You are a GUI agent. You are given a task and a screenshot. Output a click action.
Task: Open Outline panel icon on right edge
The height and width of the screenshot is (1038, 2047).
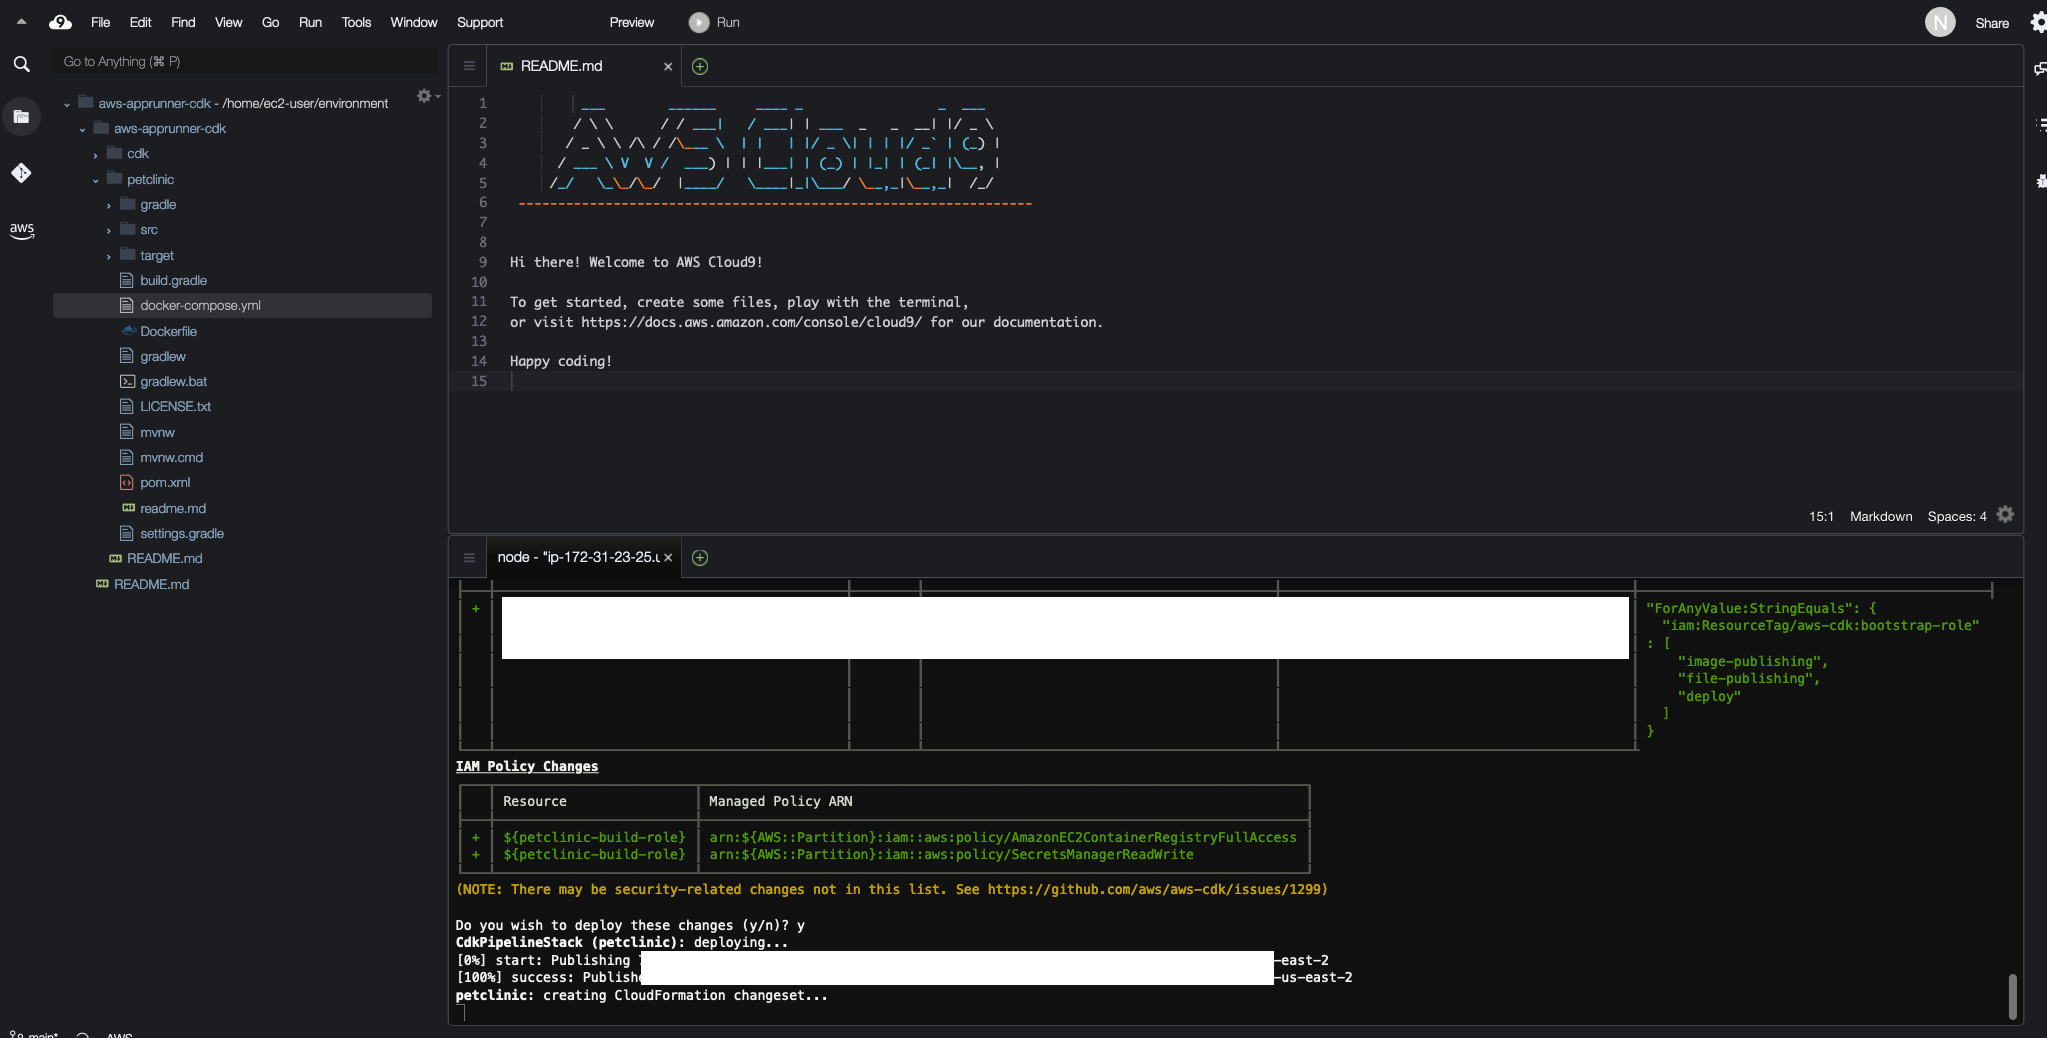click(2040, 125)
